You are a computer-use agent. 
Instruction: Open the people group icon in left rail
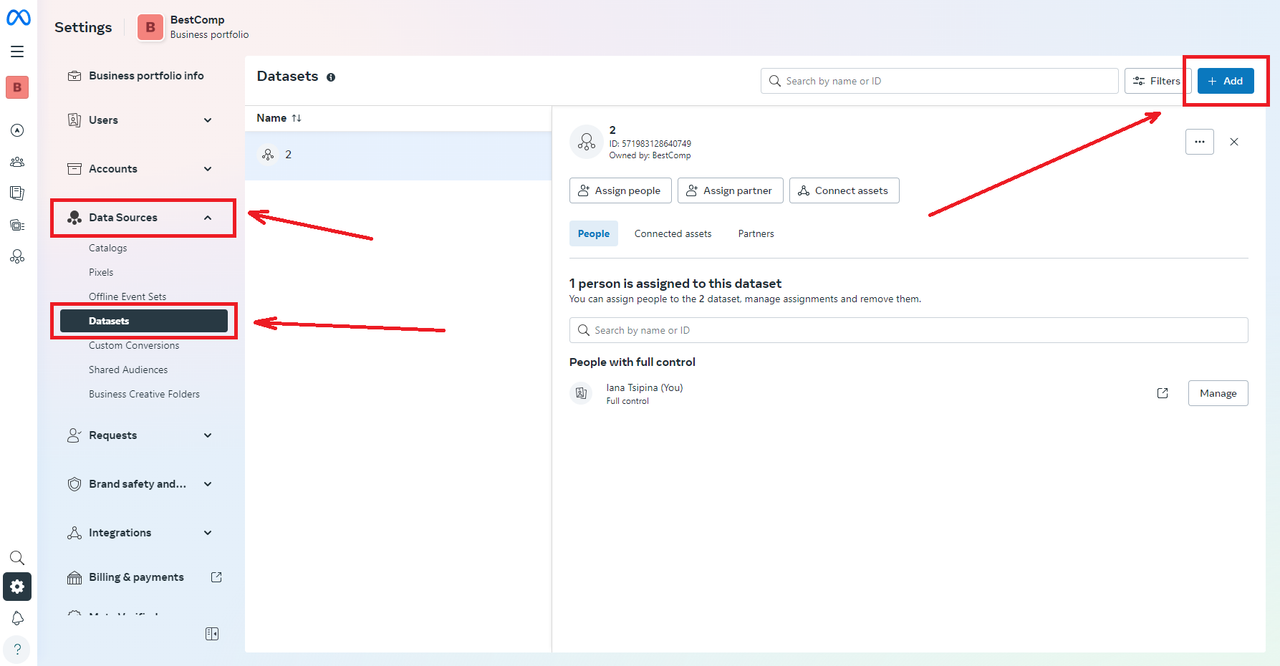[x=17, y=162]
